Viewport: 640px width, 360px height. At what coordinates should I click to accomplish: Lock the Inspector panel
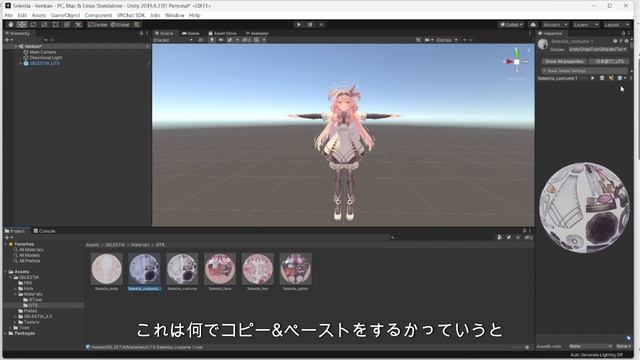(623, 33)
